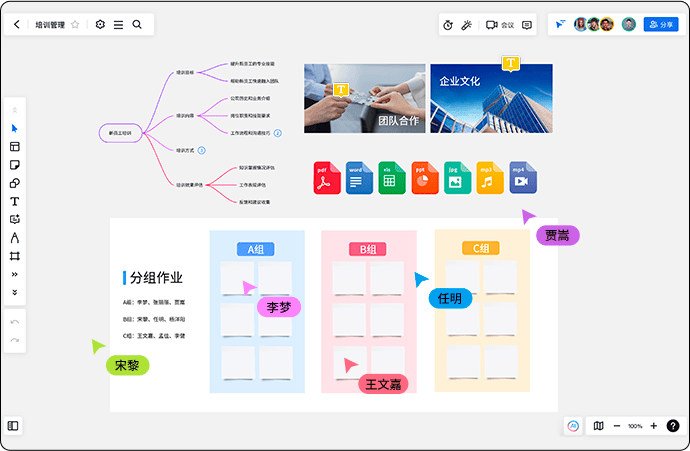
Task: Click the T tag above 企业文化 image
Action: [510, 63]
